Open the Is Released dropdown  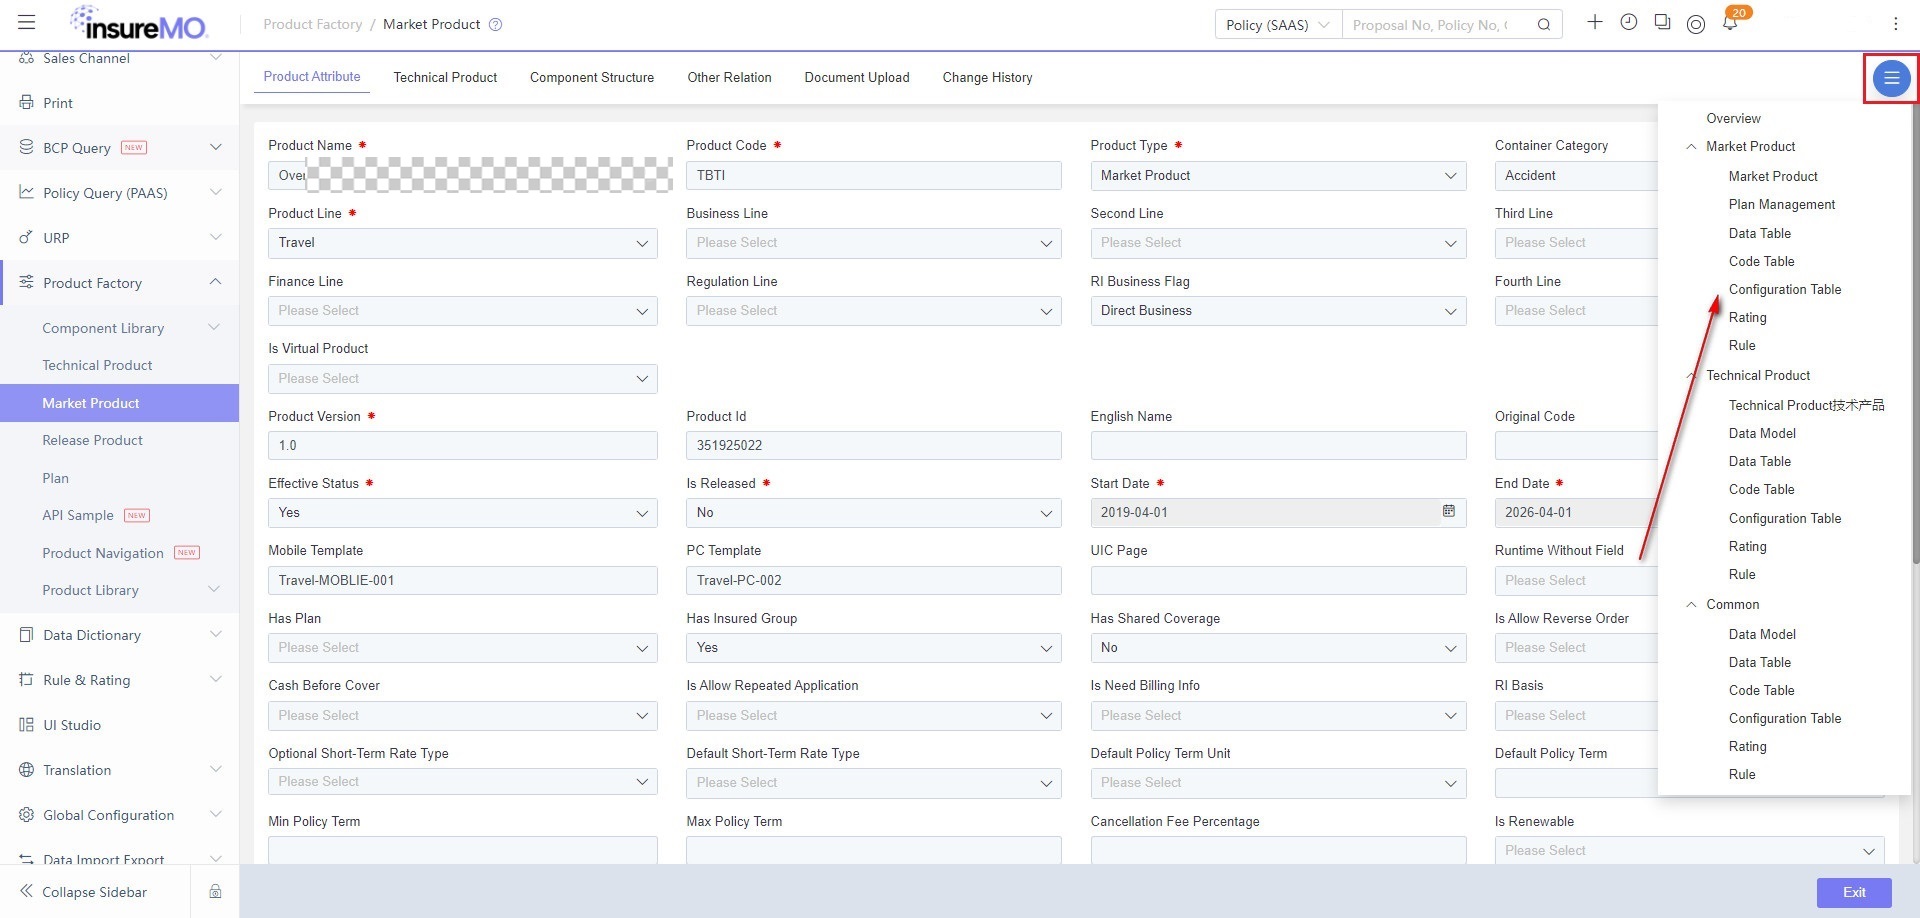coord(873,513)
